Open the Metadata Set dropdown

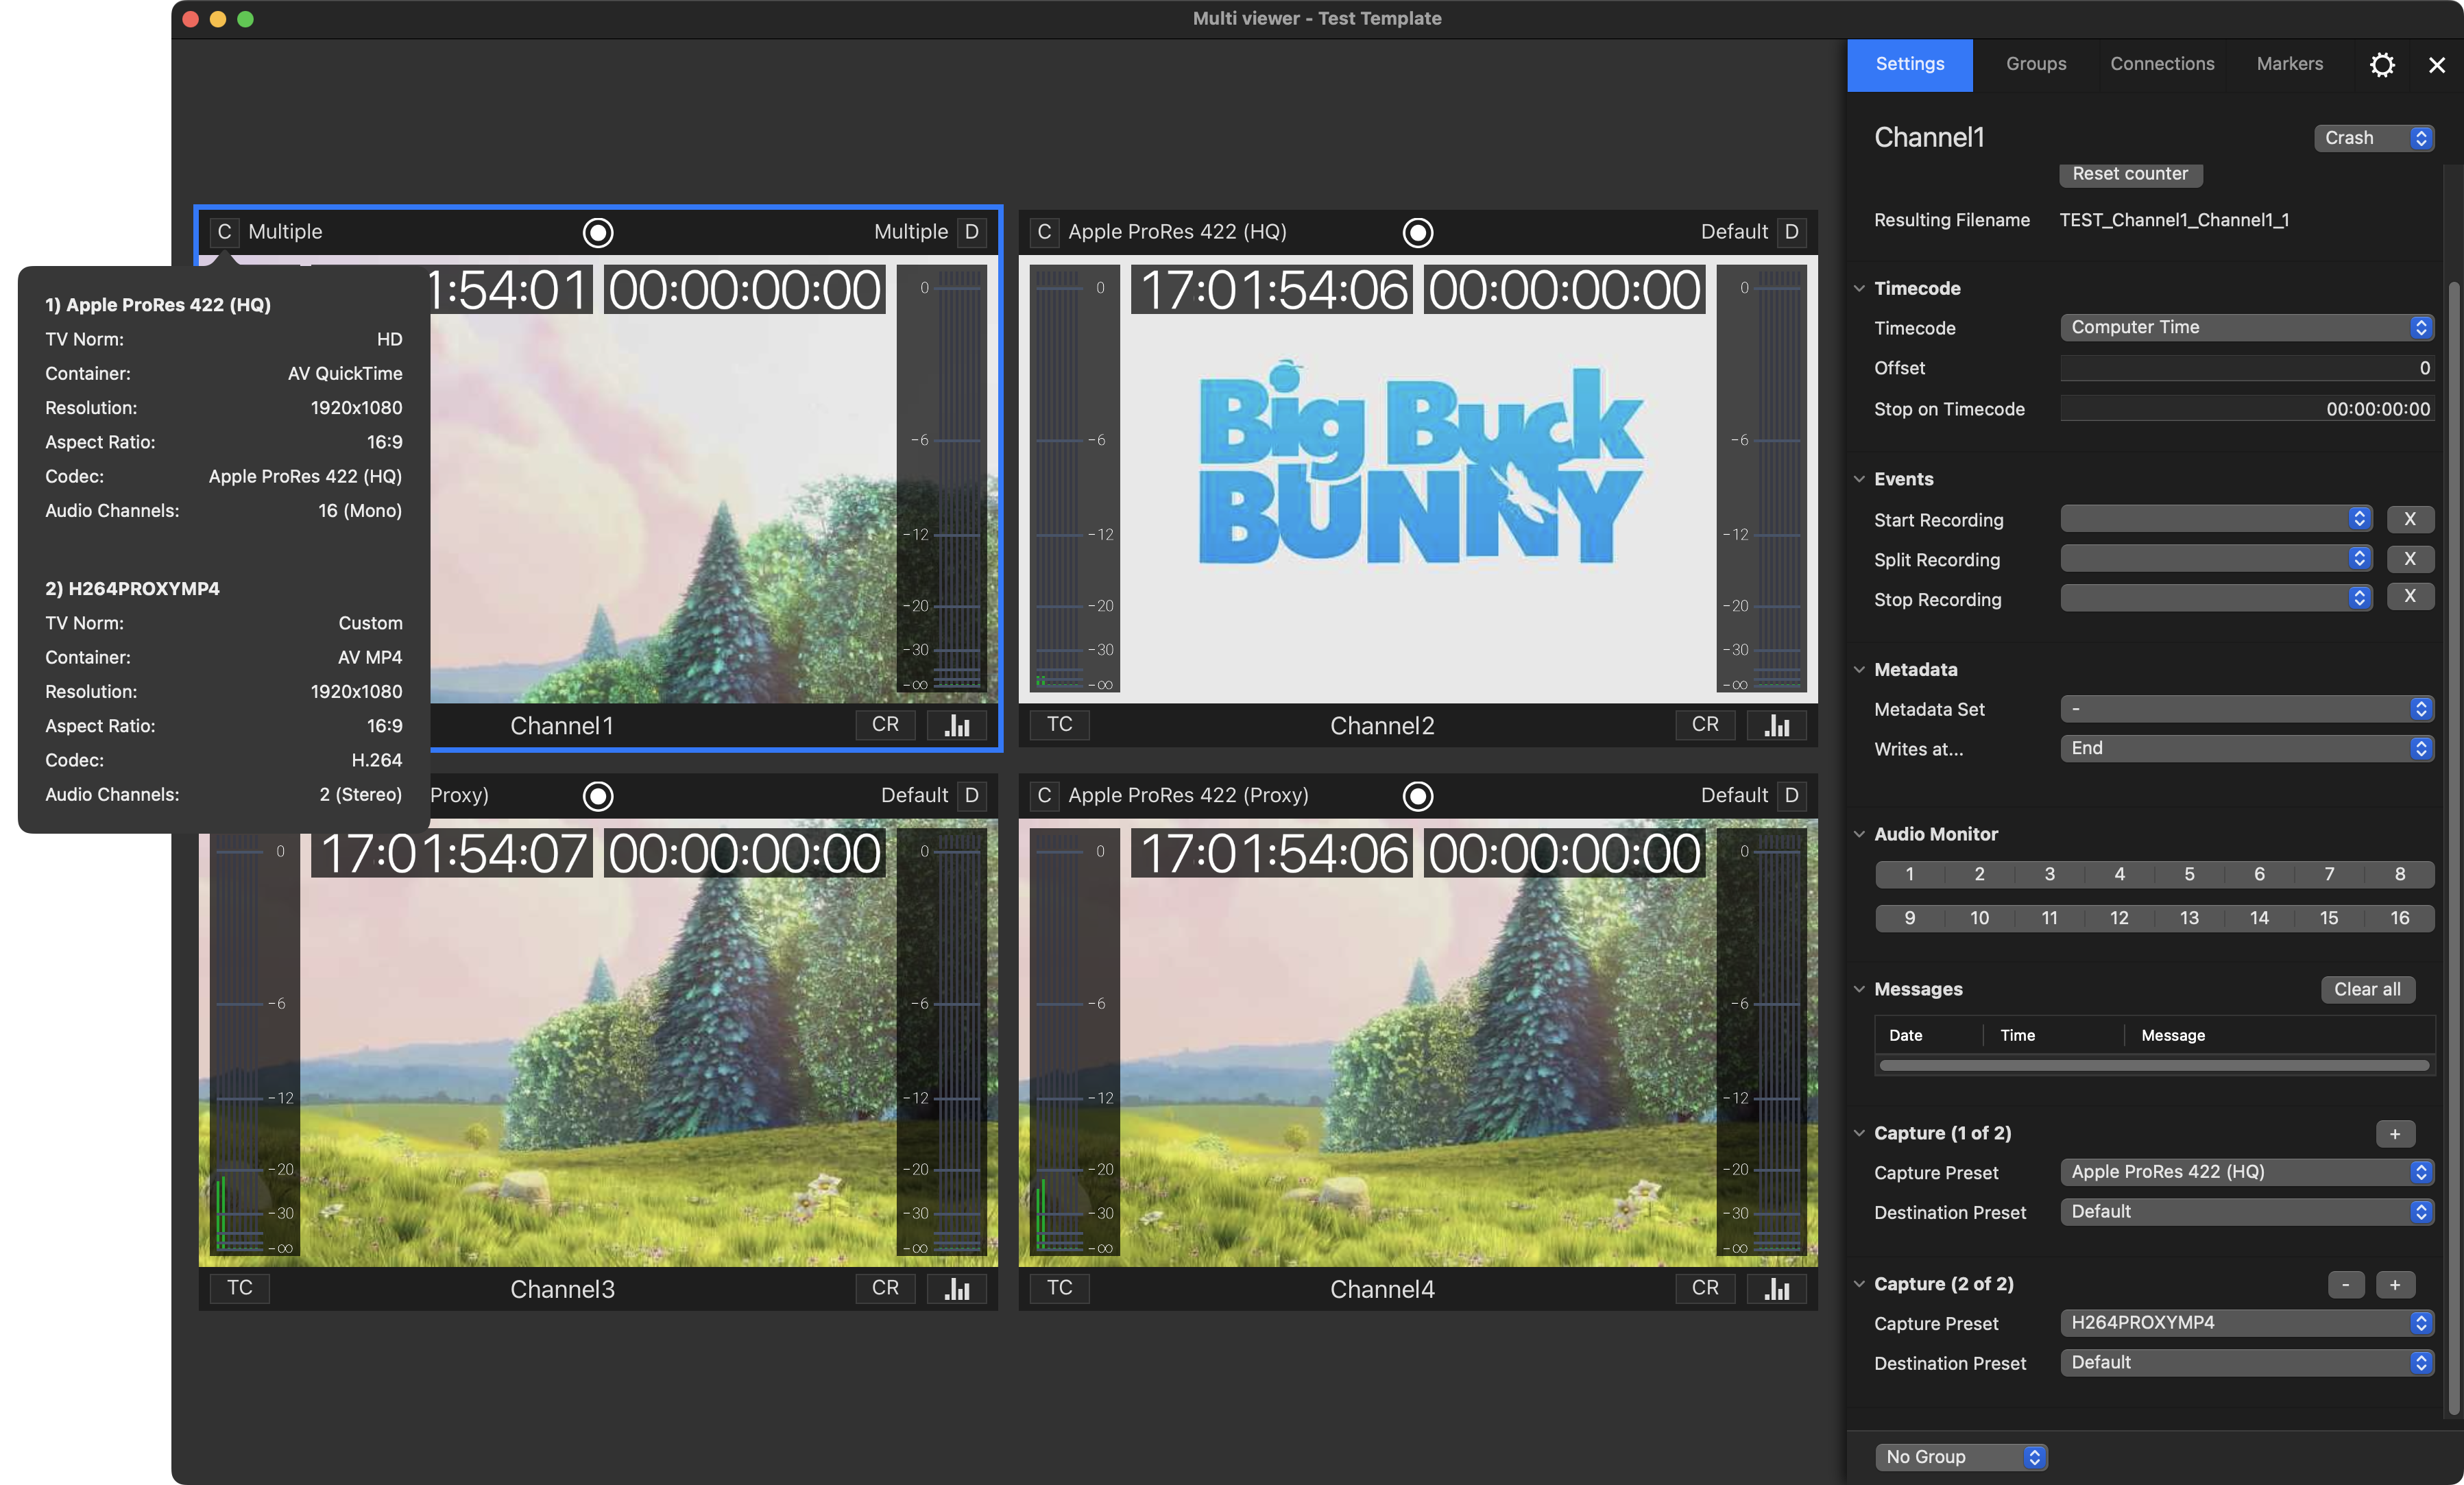click(2247, 709)
